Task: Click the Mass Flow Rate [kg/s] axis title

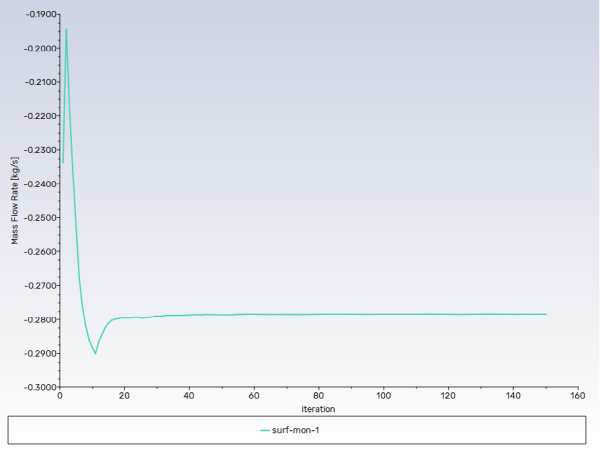Action: pyautogui.click(x=15, y=201)
